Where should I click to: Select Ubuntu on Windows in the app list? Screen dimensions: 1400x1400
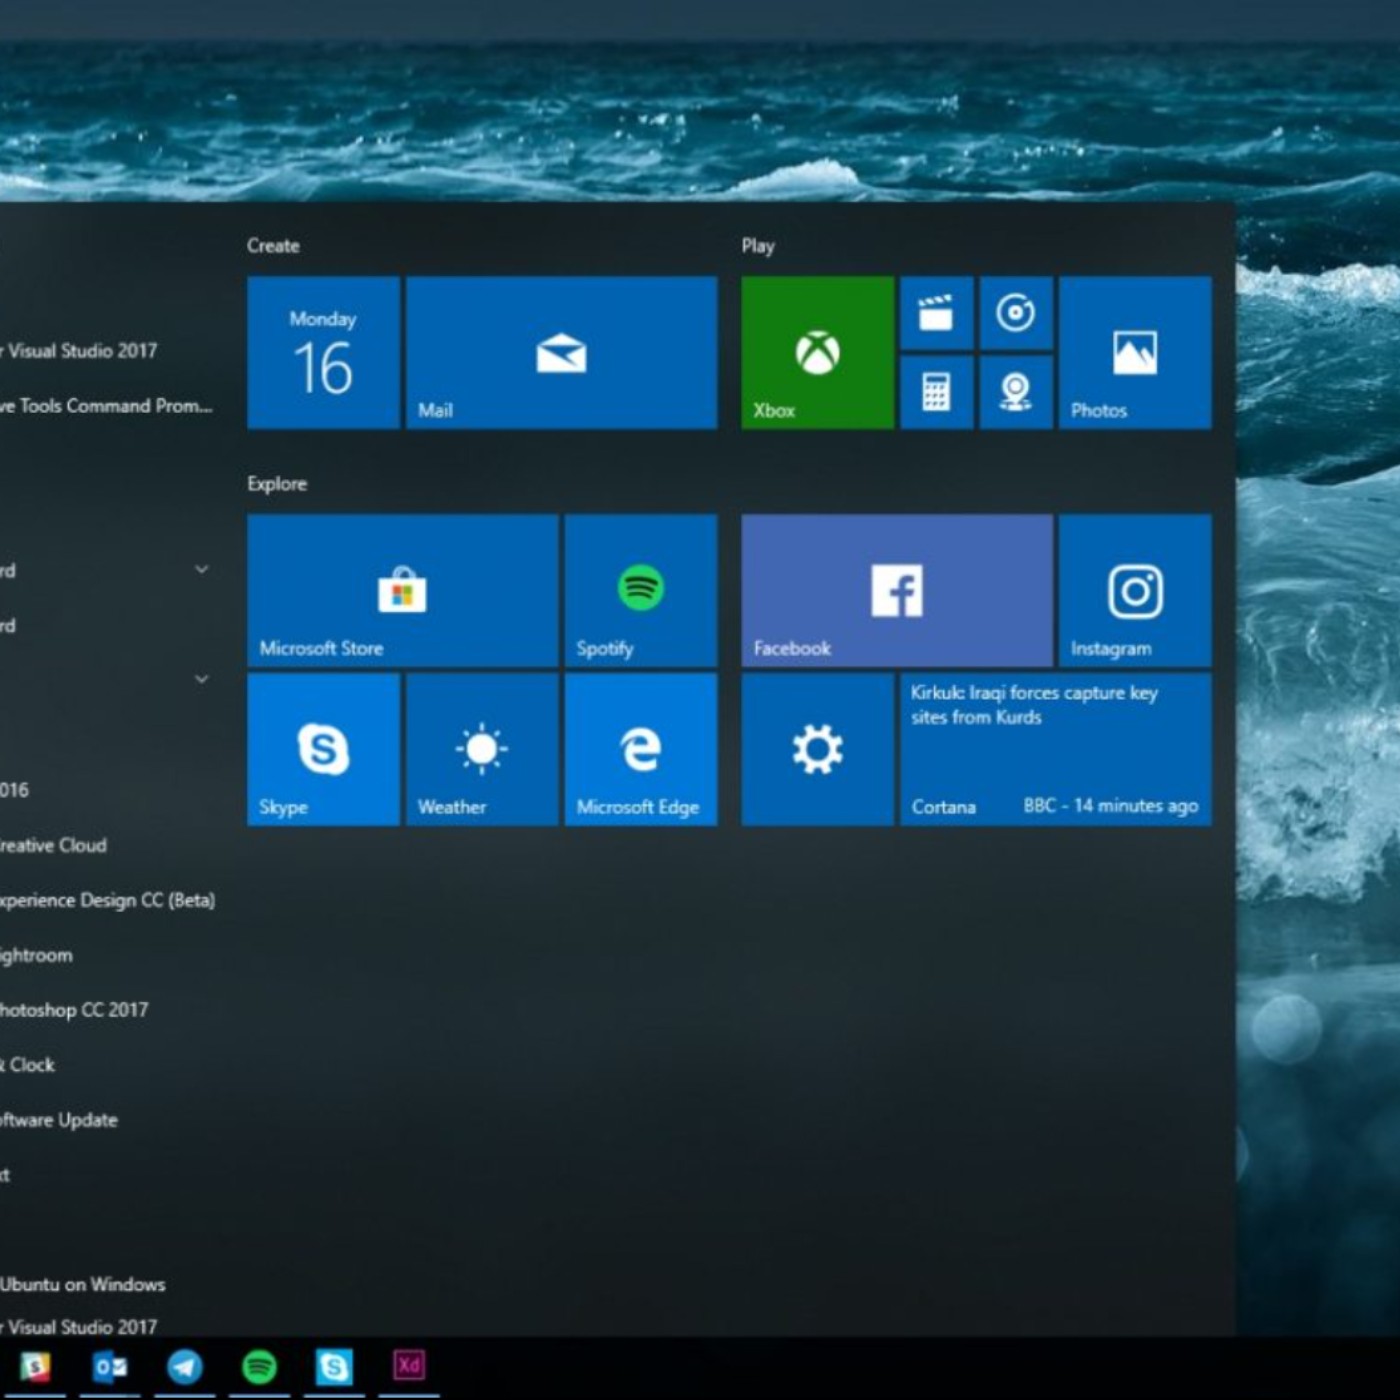tap(82, 1284)
